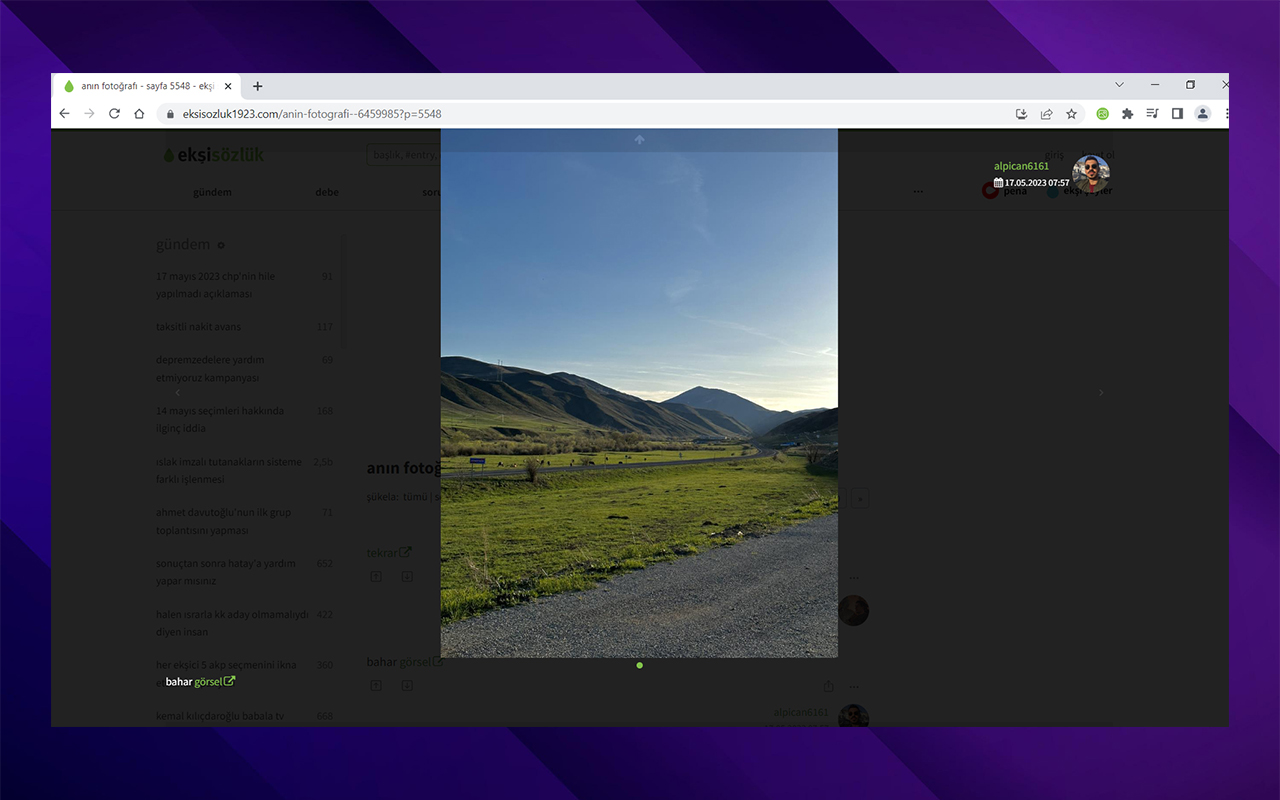Click the calendar icon beside 17.05.2023 07:57
This screenshot has height=800, width=1280.
[x=998, y=183]
